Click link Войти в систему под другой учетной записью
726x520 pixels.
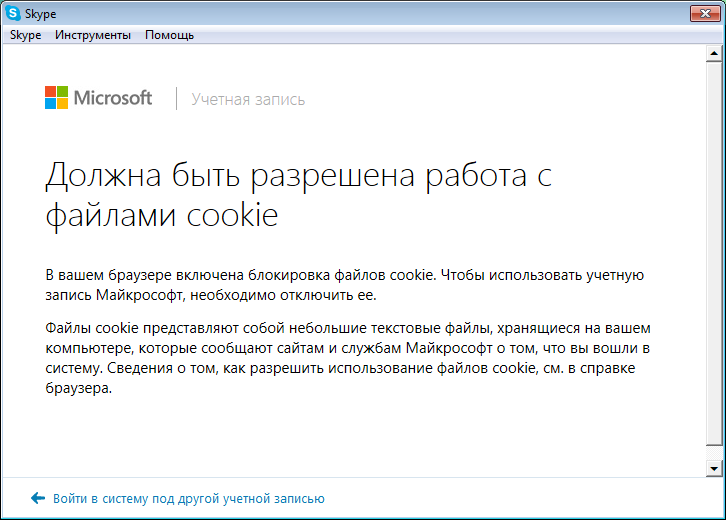coord(188,499)
